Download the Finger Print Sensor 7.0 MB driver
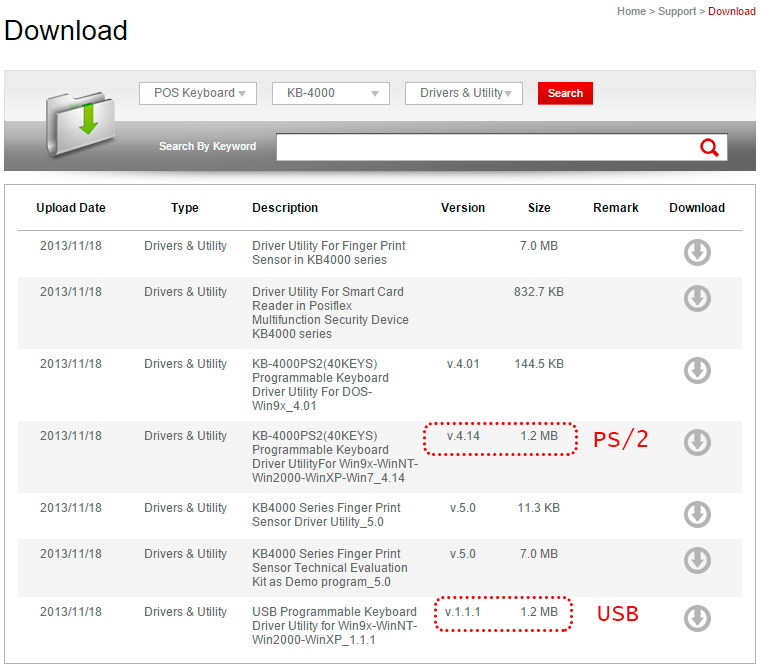 [x=697, y=252]
